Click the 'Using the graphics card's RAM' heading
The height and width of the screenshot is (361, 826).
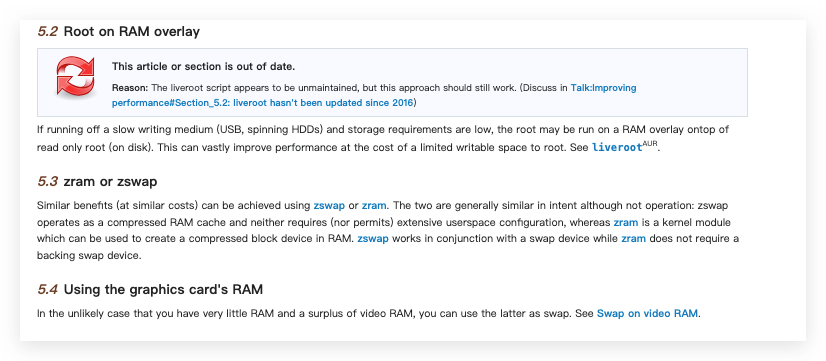pos(163,289)
